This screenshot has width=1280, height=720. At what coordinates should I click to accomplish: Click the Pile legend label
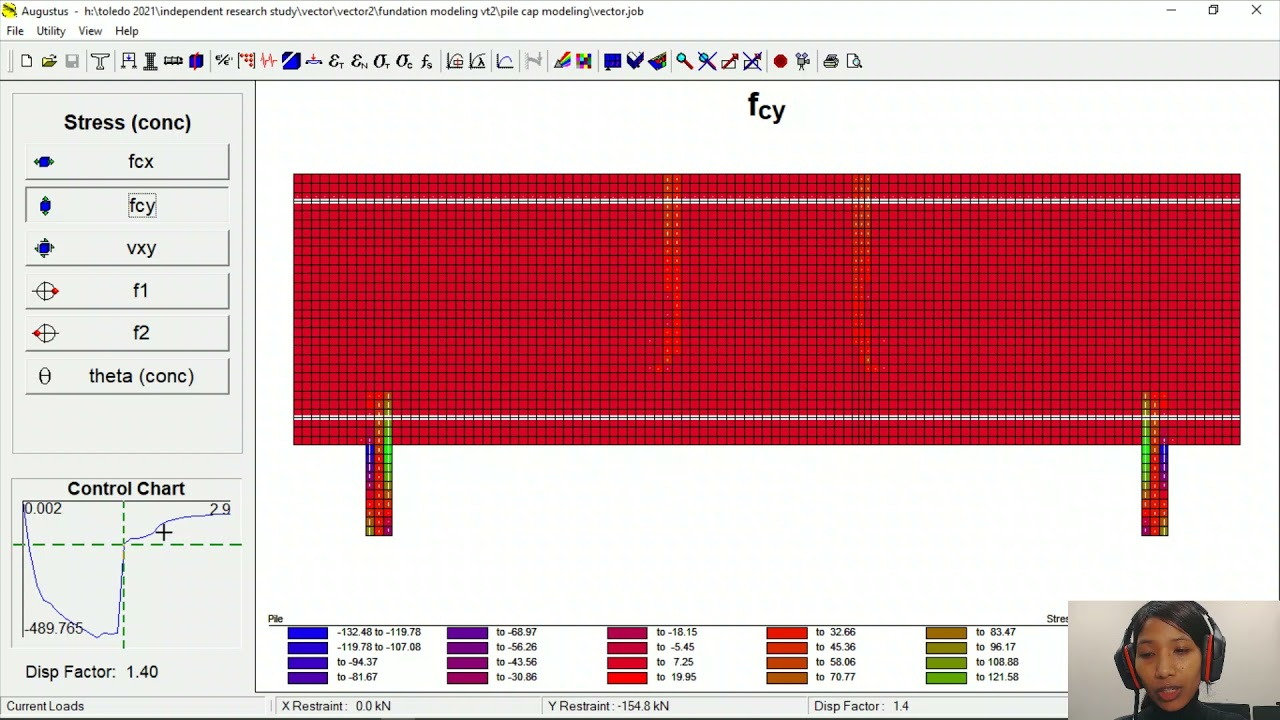275,619
